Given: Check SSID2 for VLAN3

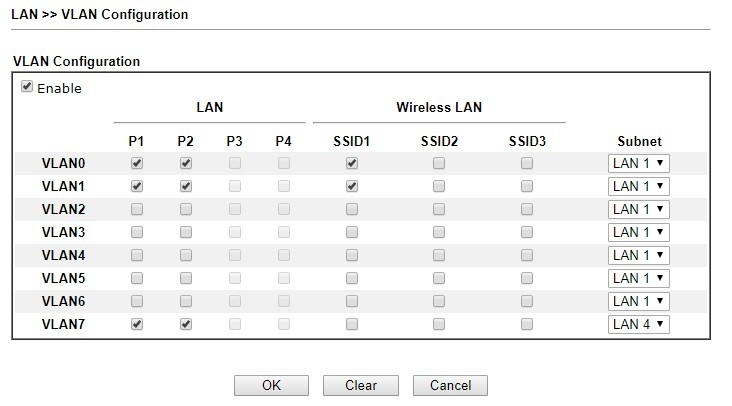Looking at the screenshot, I should click(439, 232).
